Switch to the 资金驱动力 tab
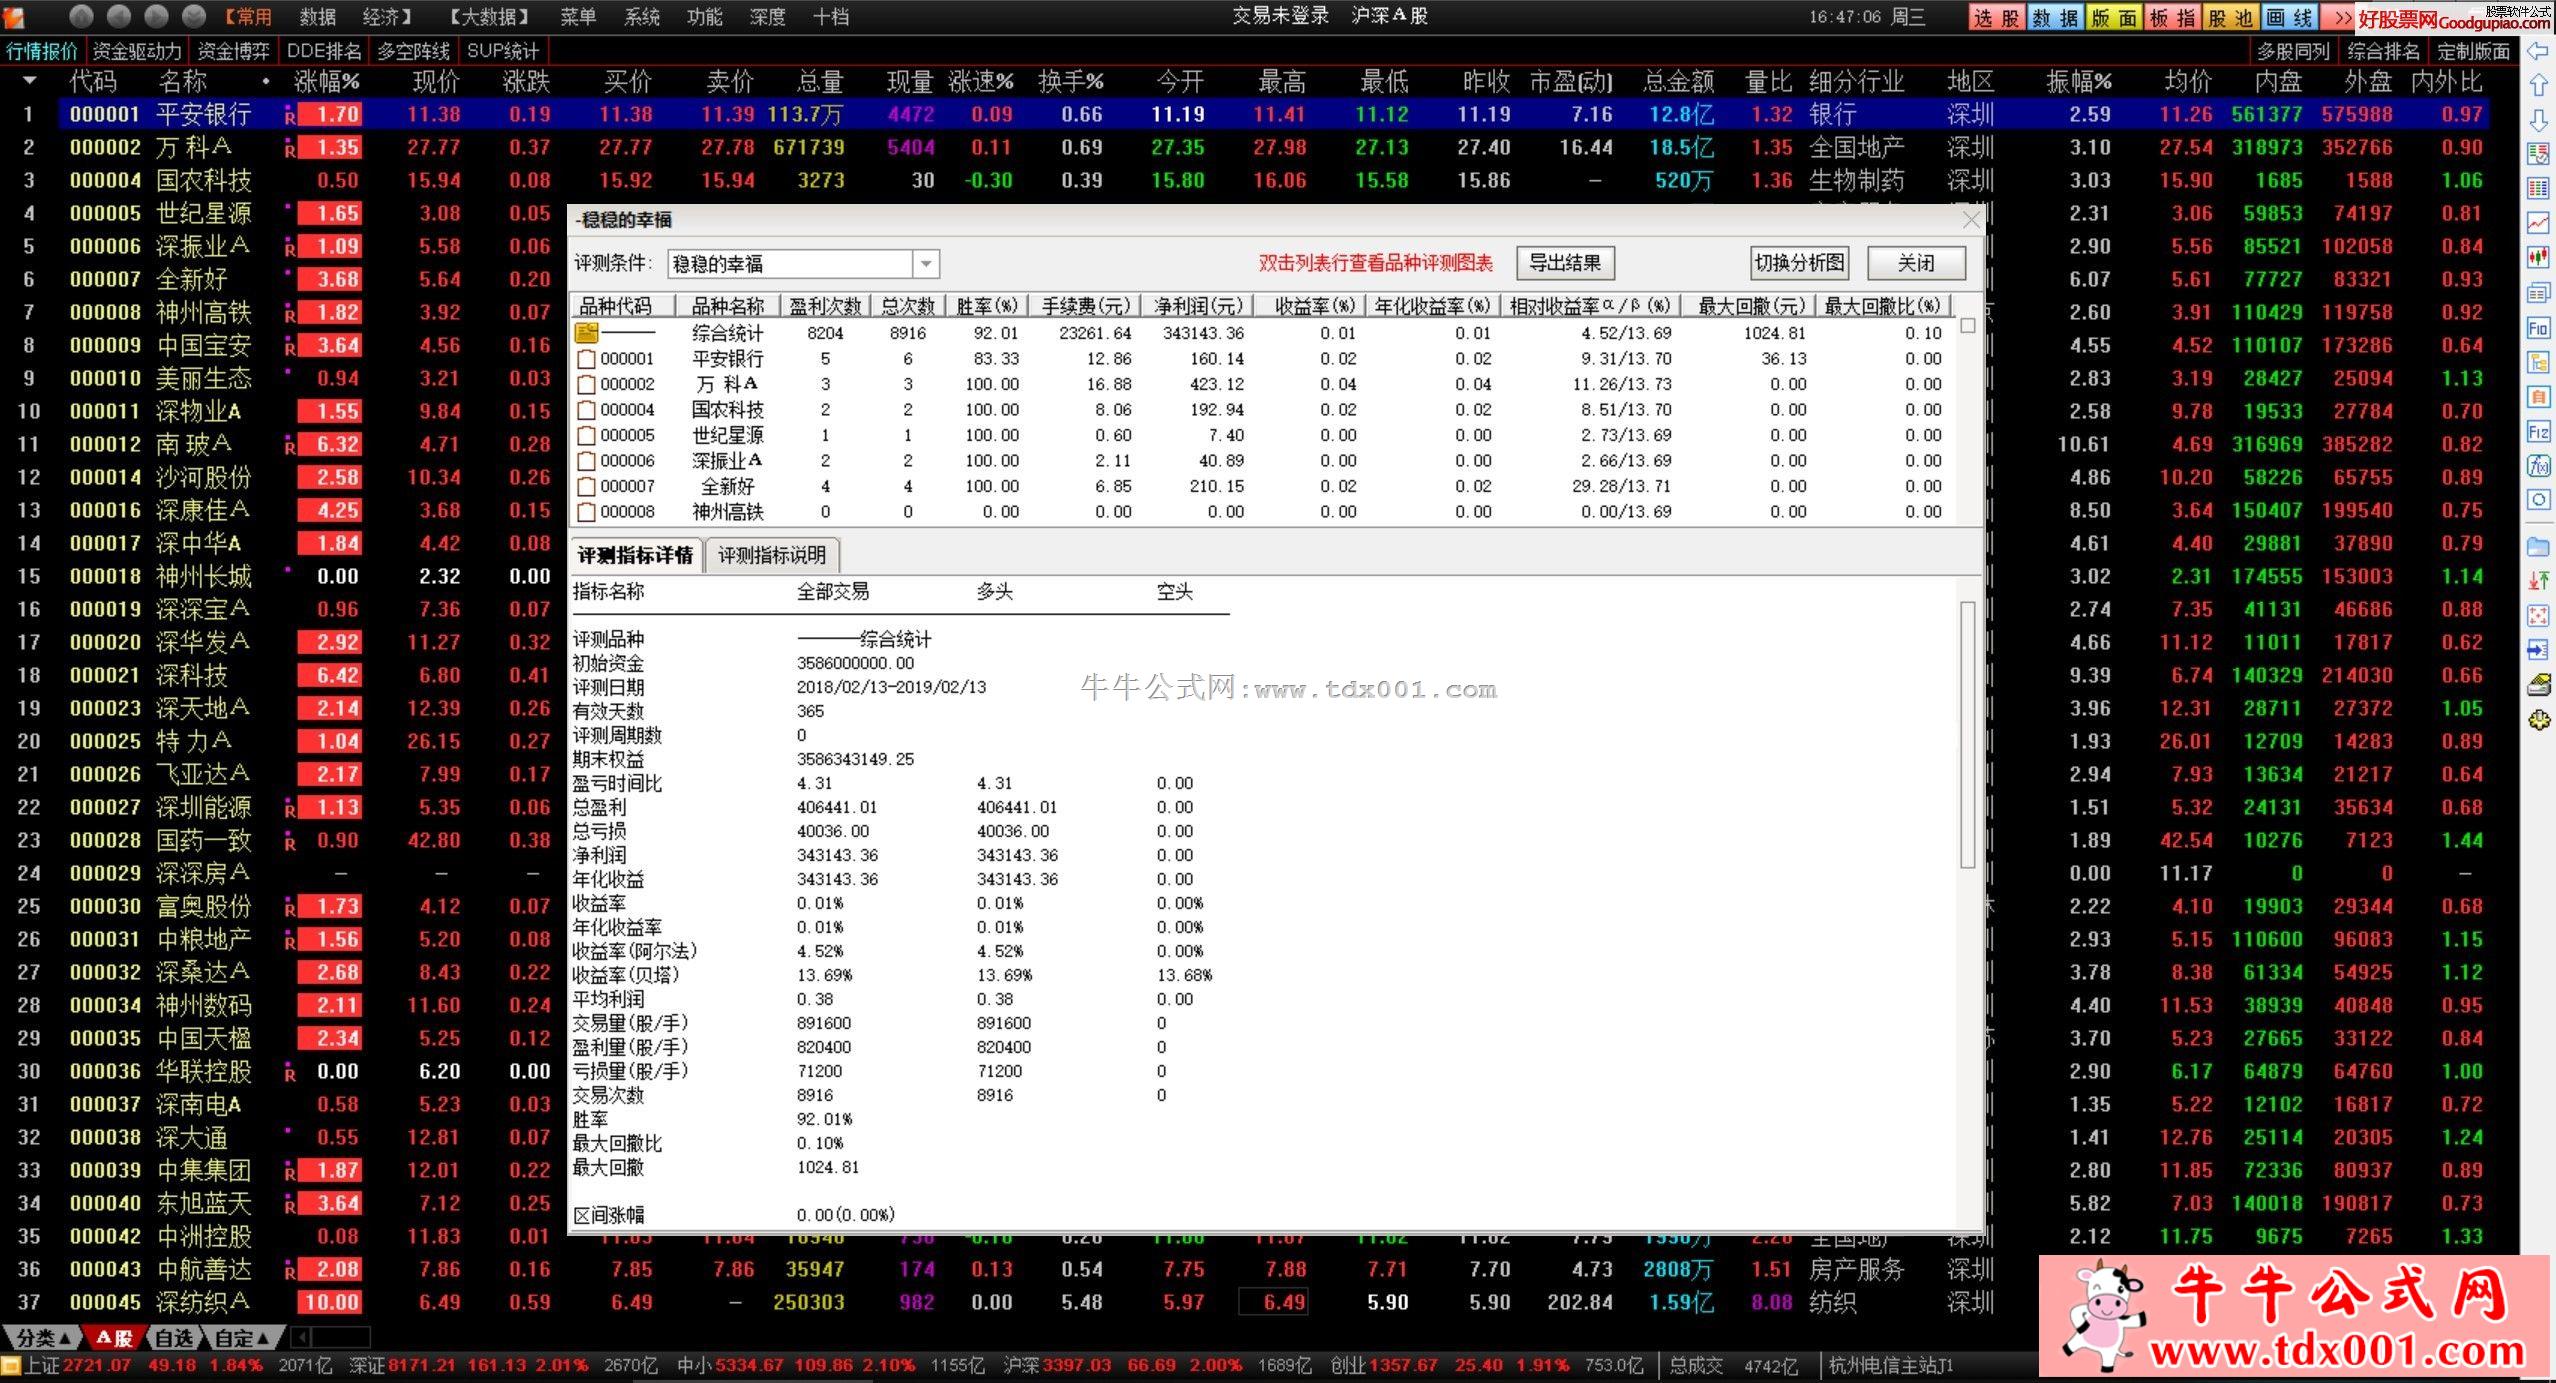This screenshot has width=2556, height=1383. pos(137,51)
